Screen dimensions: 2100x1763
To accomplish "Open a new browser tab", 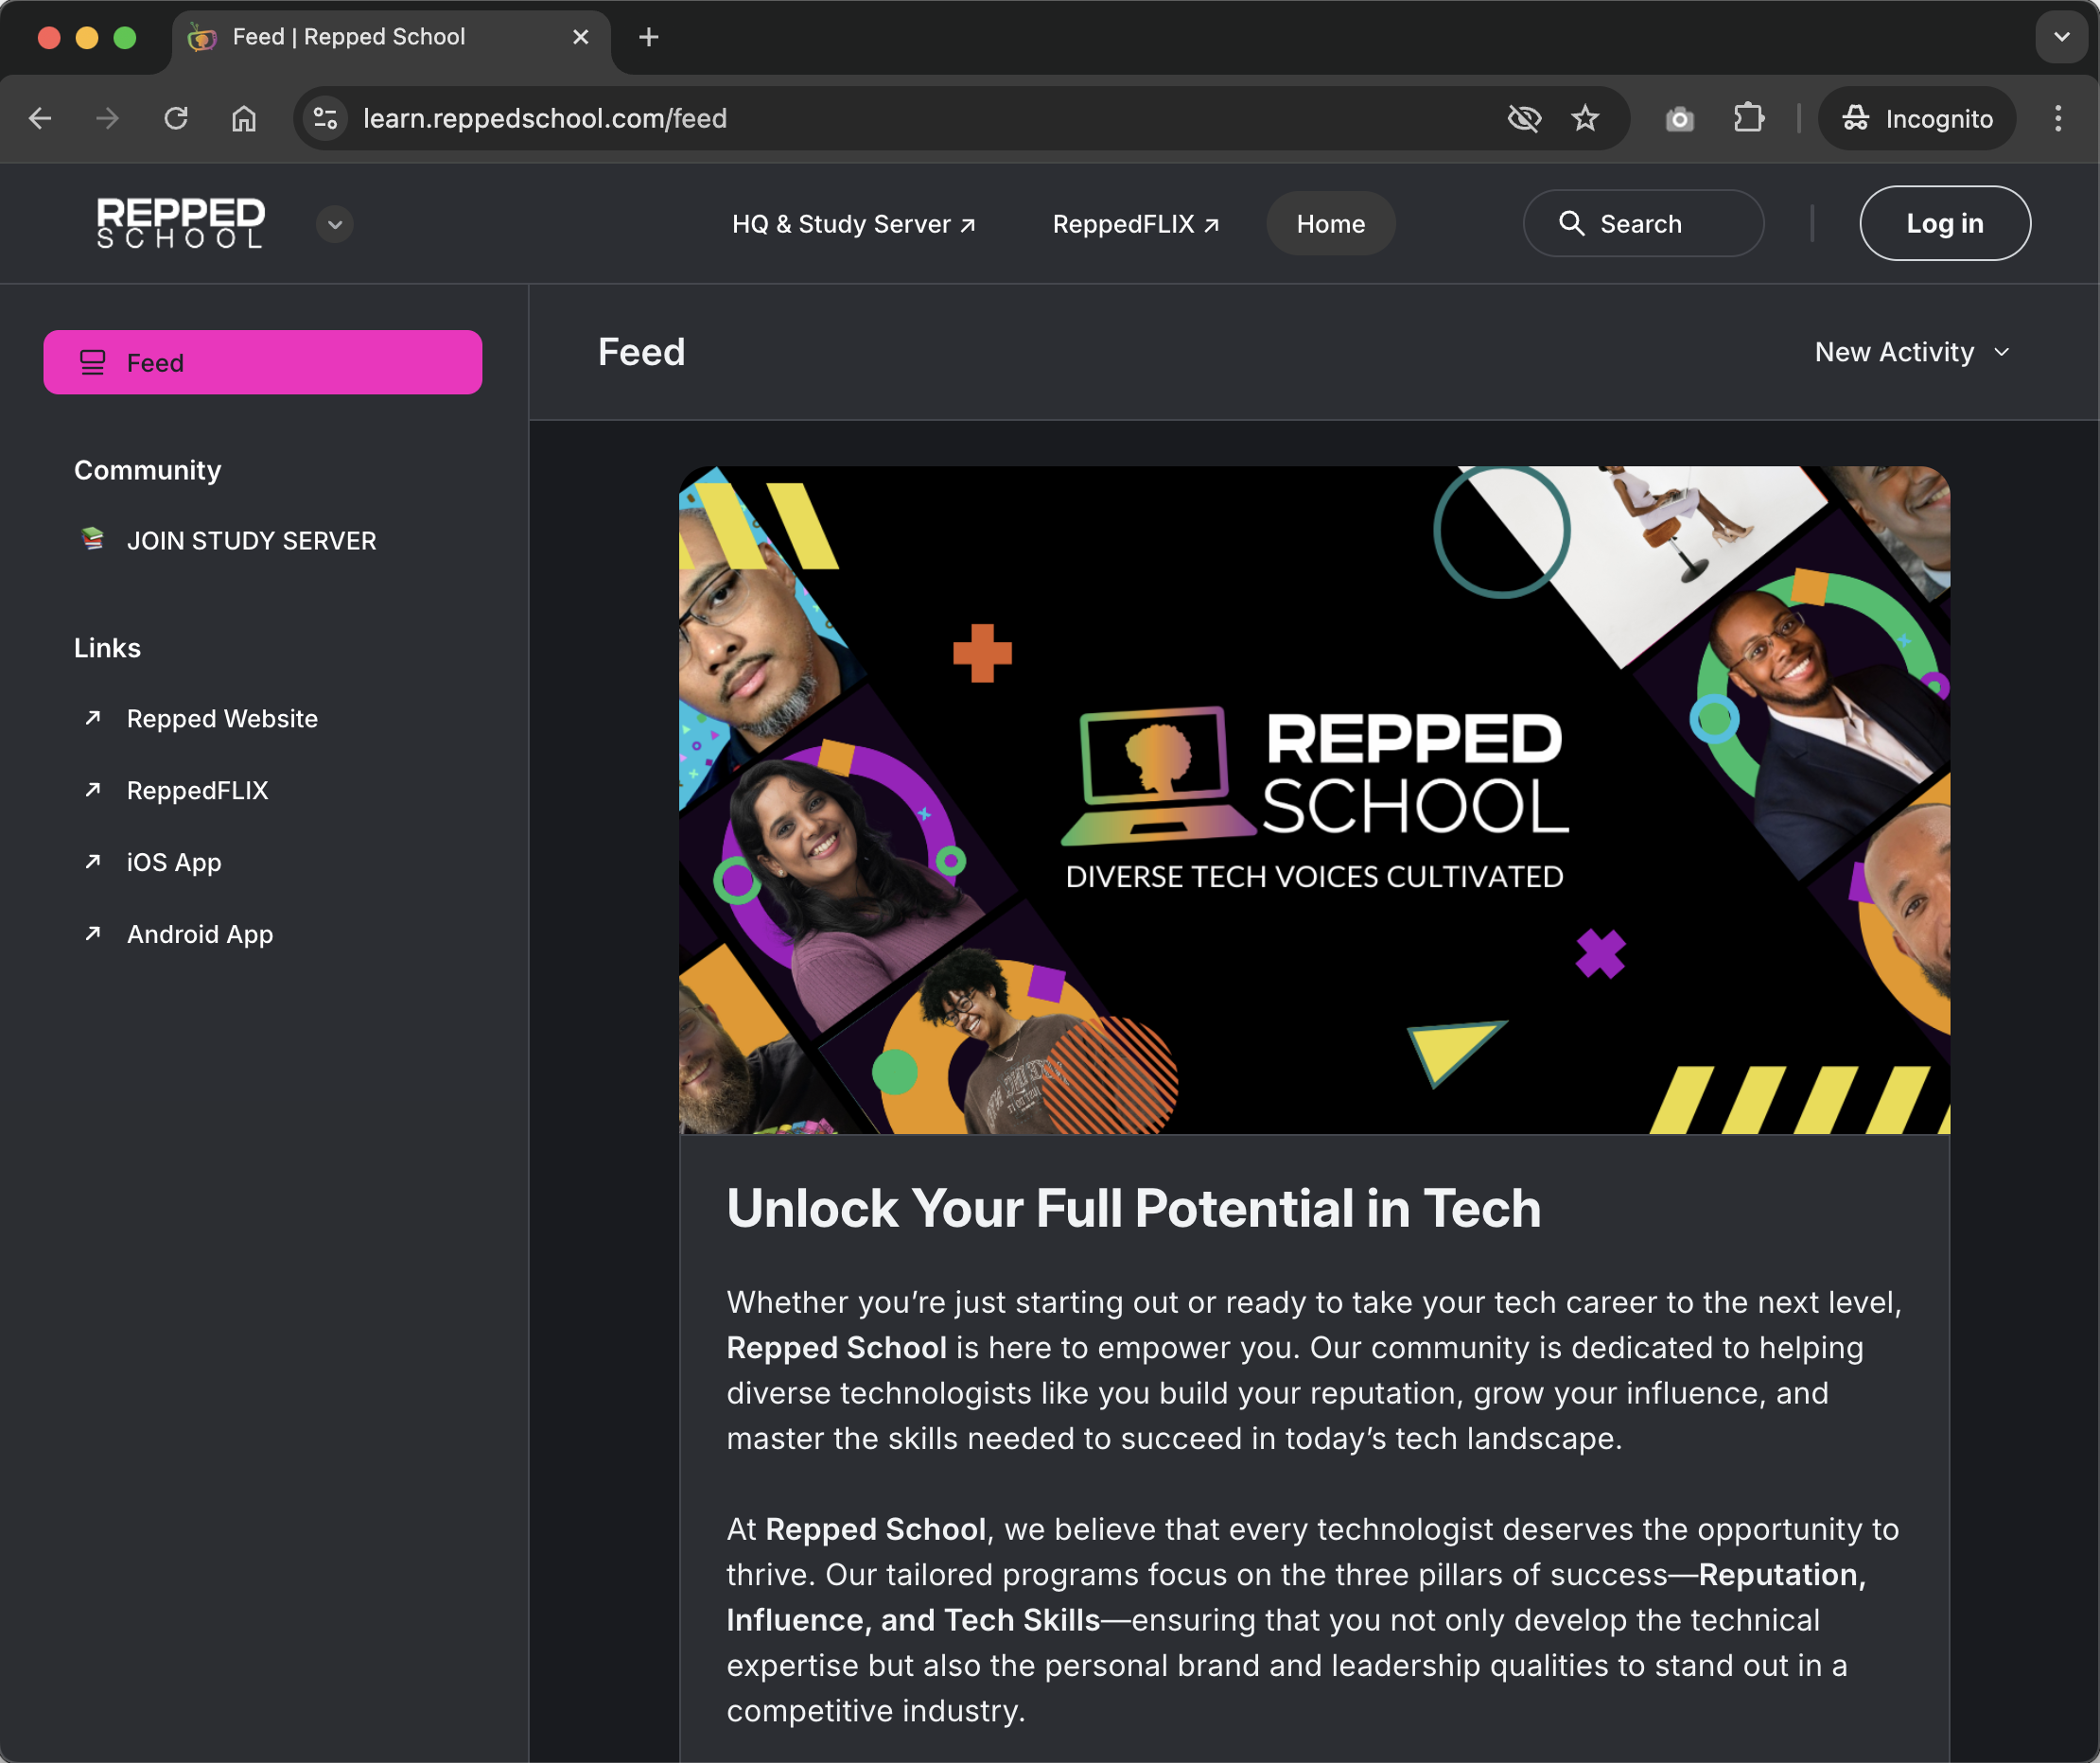I will coord(649,37).
